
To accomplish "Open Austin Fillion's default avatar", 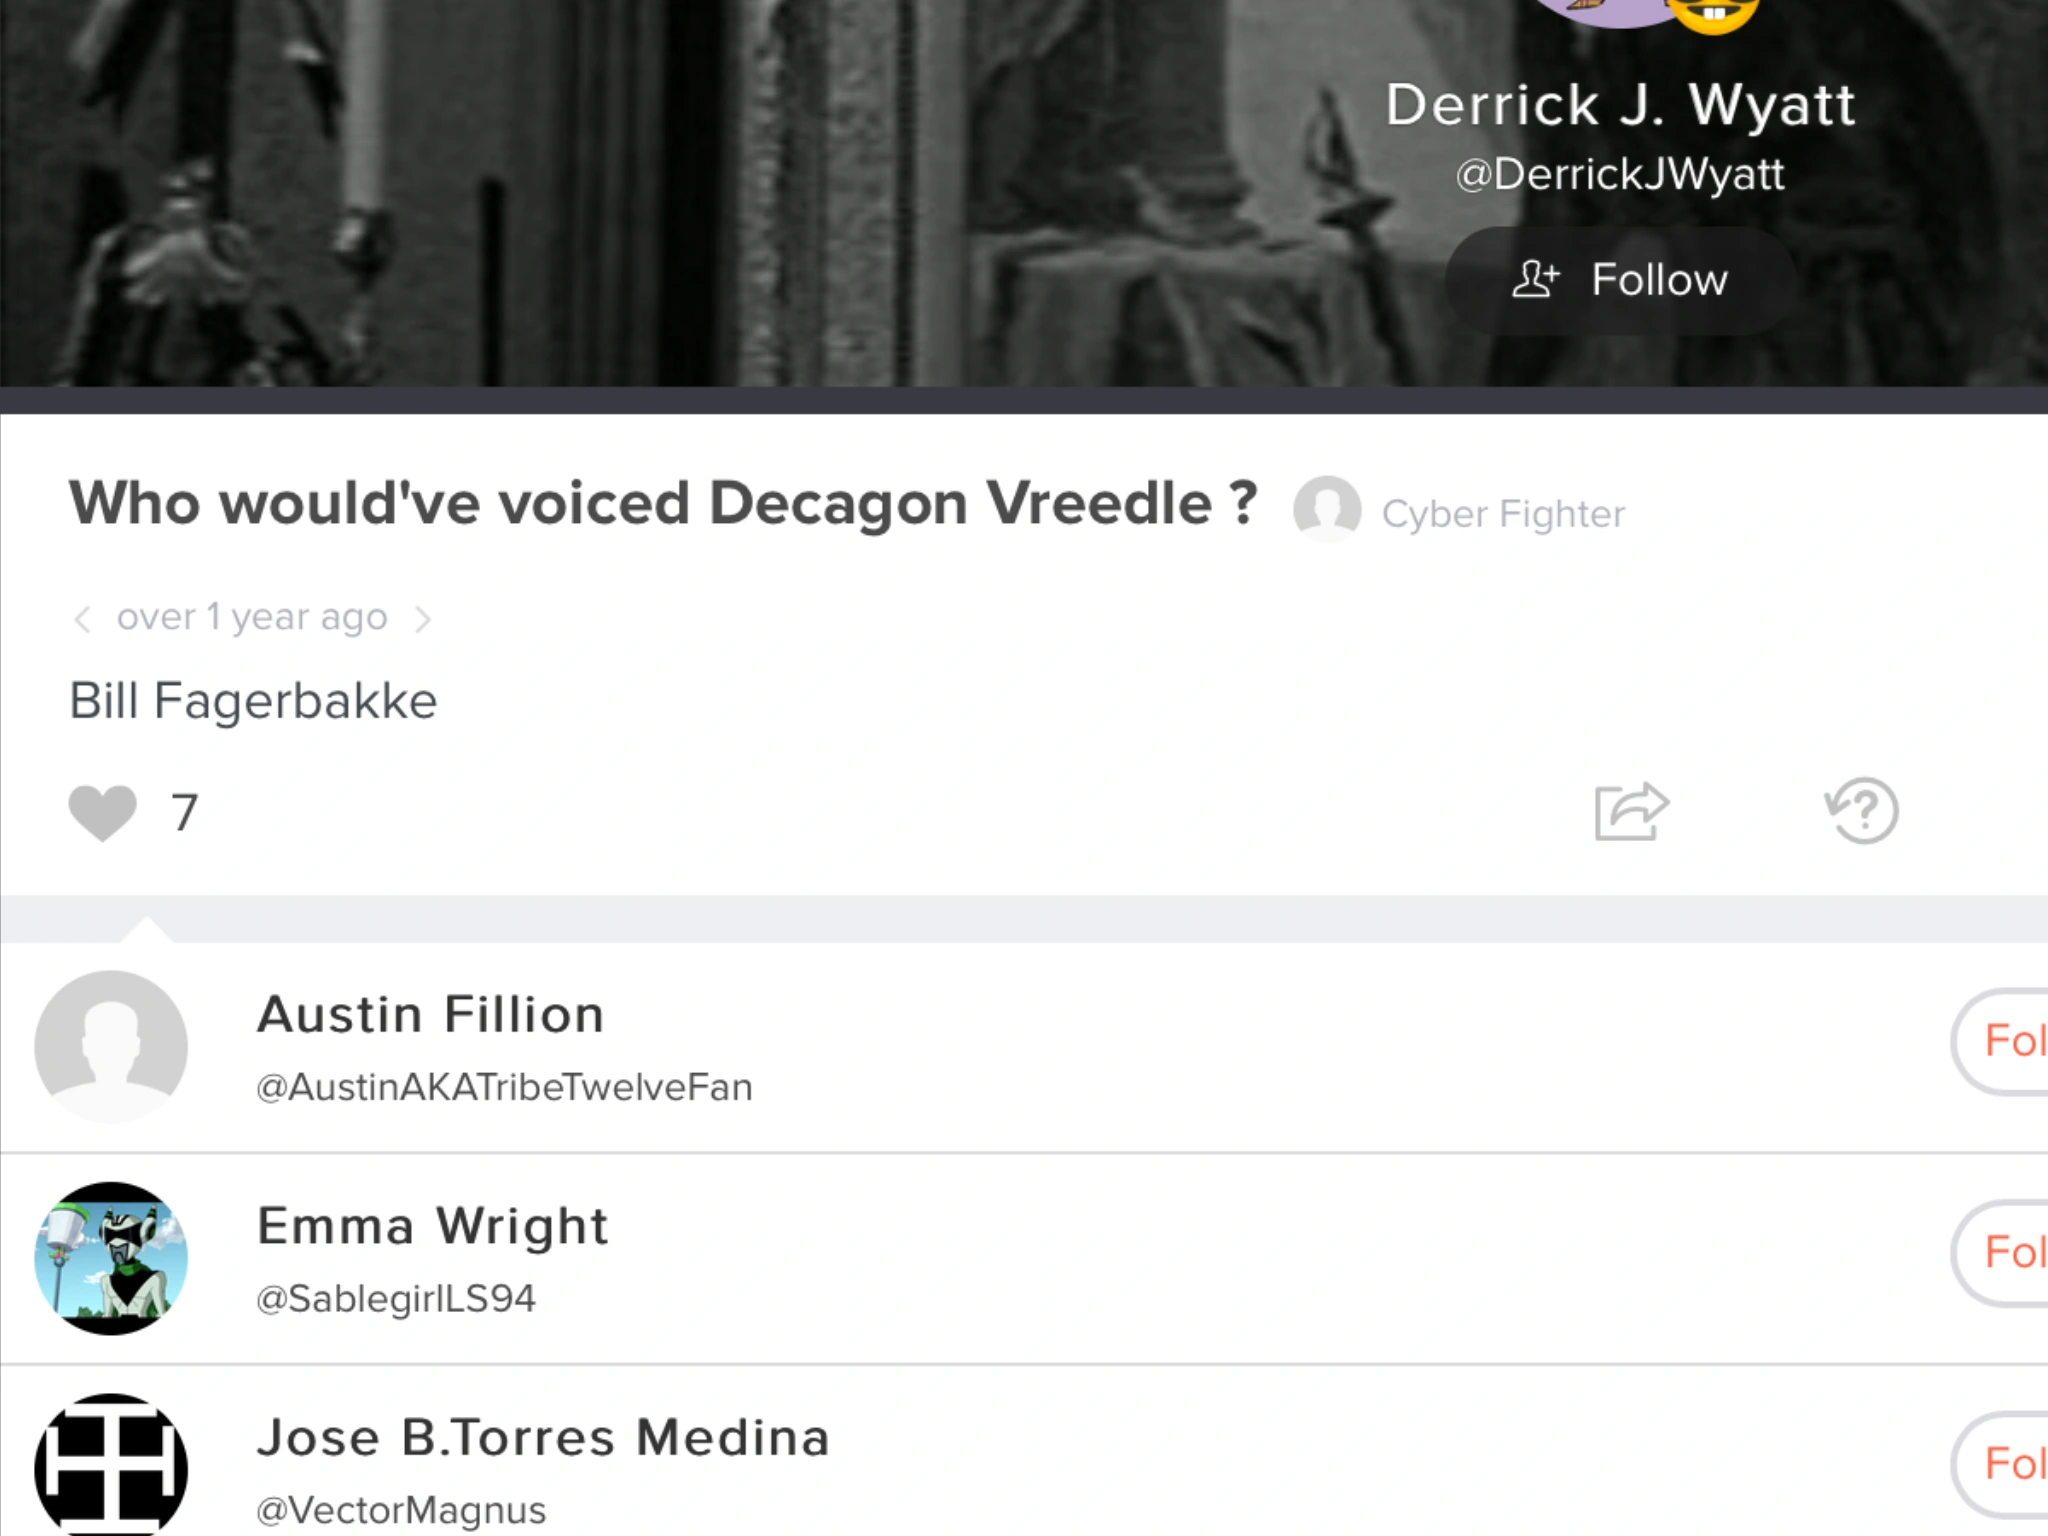I will click(111, 1046).
